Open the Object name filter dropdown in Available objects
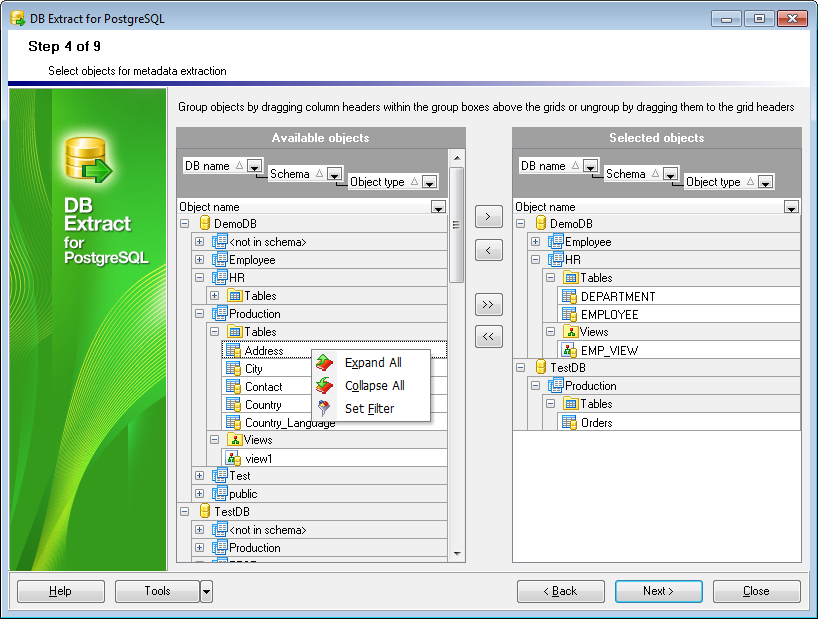Viewport: 818px width, 619px height. [438, 207]
